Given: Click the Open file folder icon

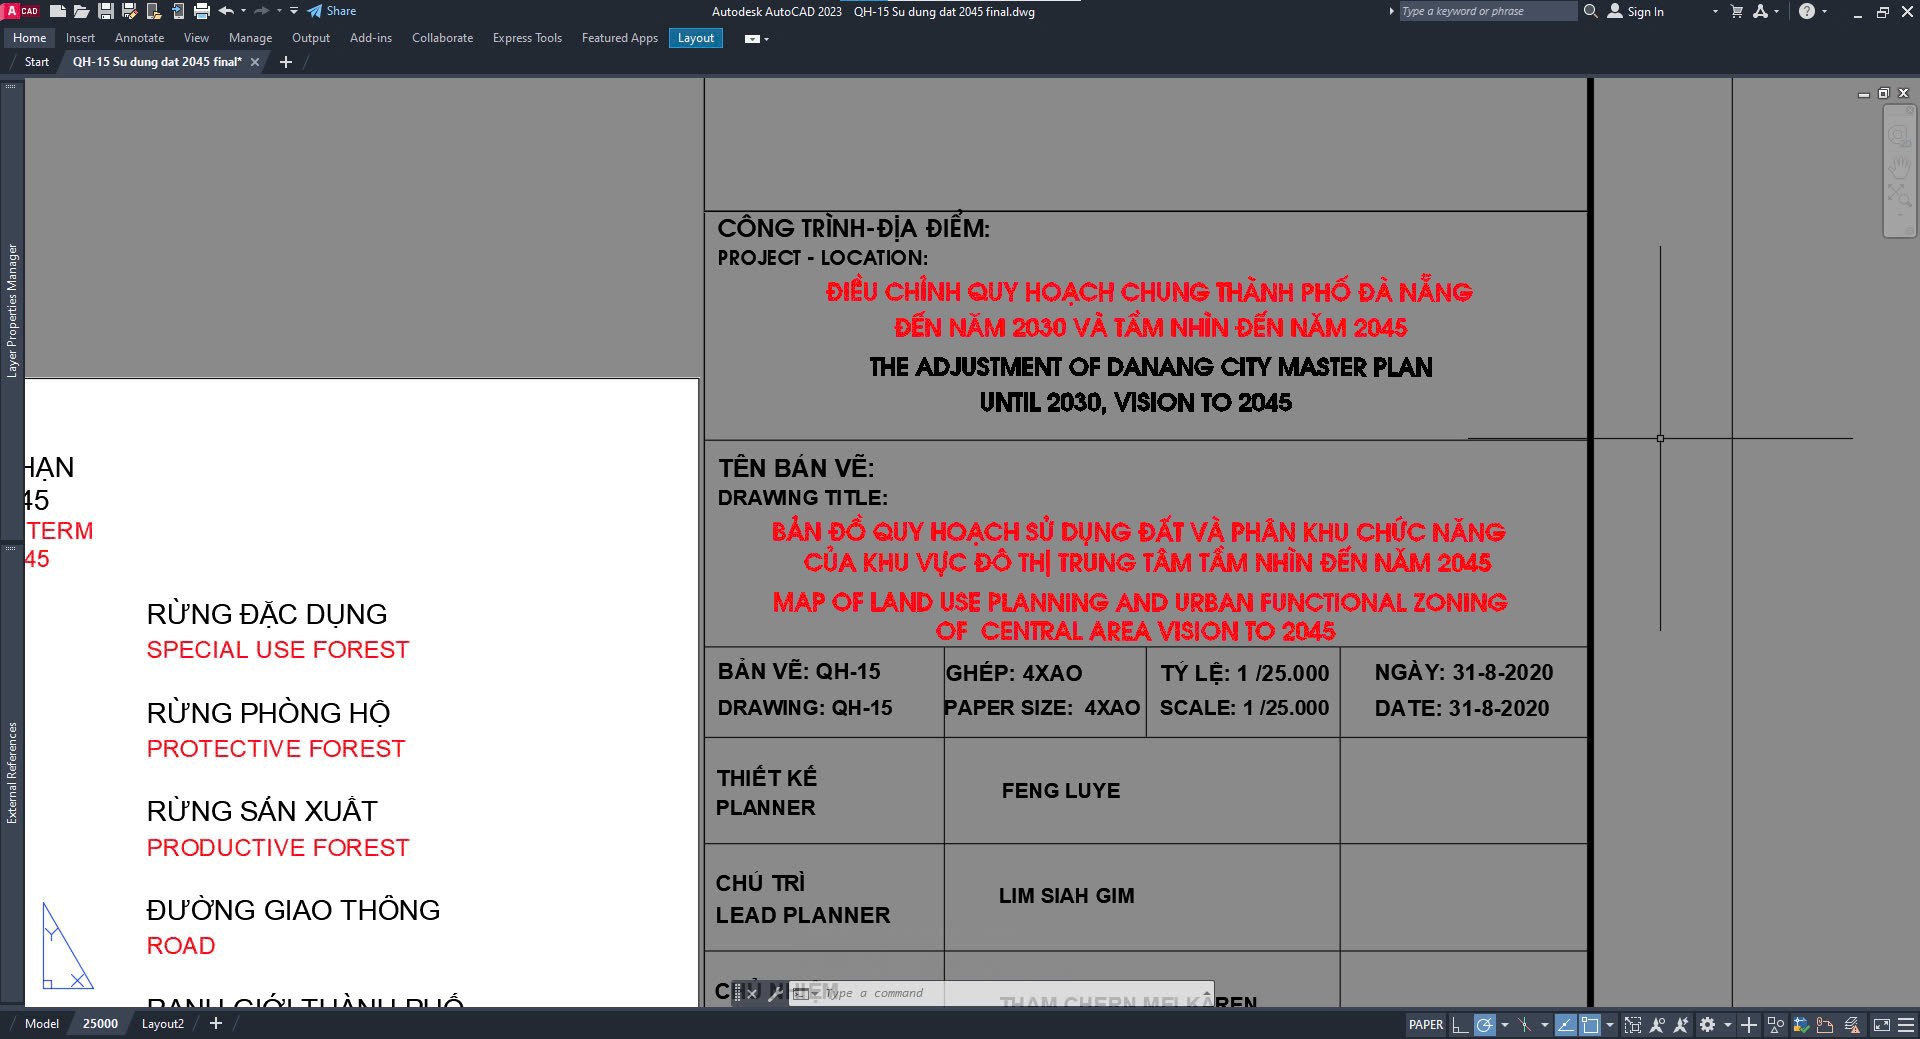Looking at the screenshot, I should (81, 11).
